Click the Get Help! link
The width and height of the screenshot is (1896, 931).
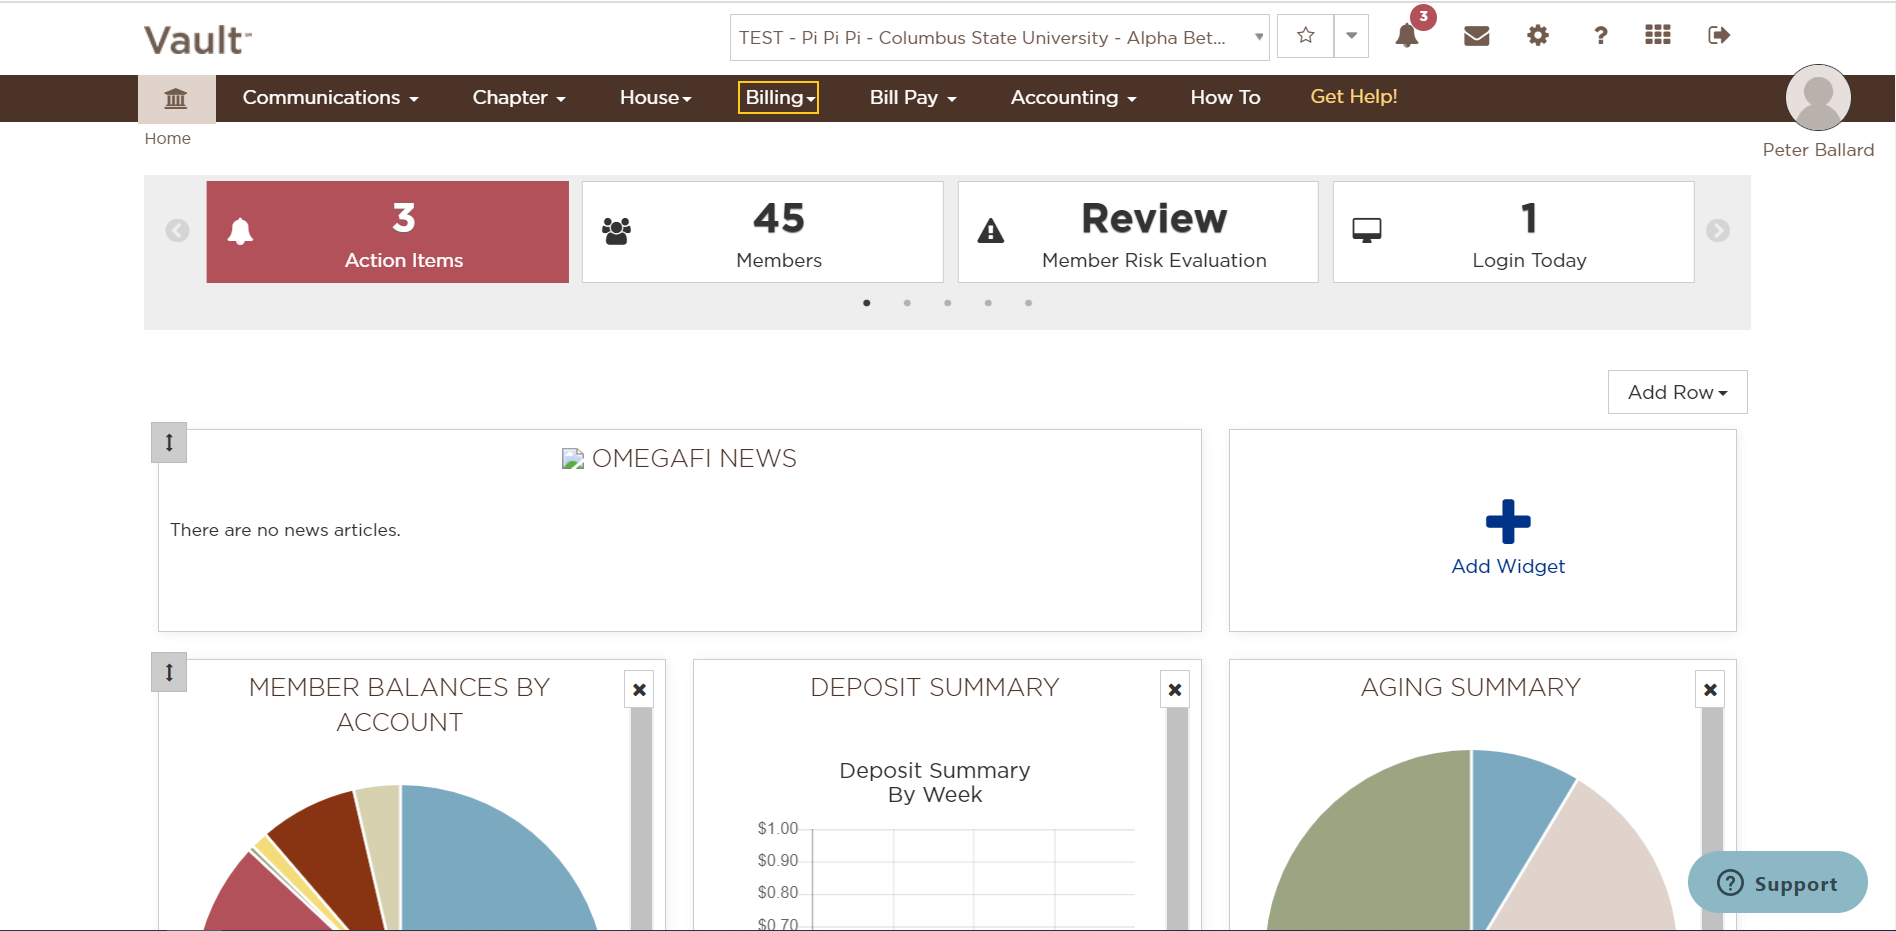1353,97
